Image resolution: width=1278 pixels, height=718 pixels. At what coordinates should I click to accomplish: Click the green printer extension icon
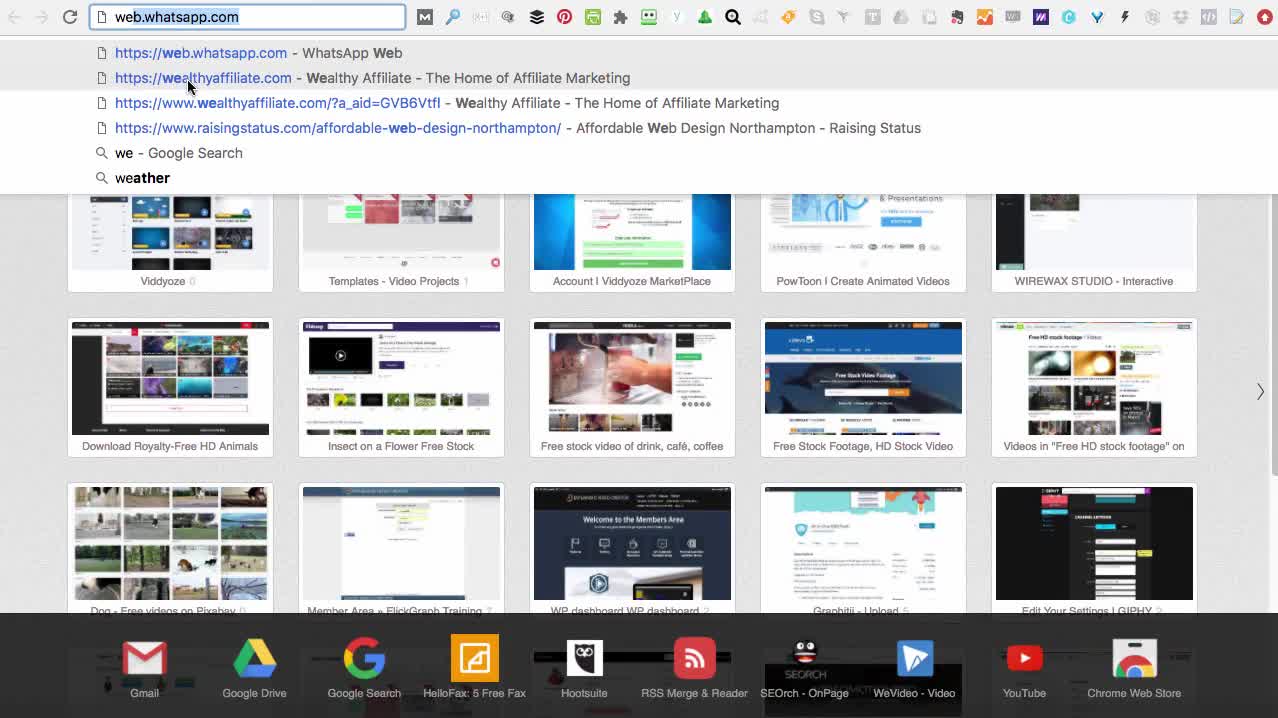tap(593, 17)
